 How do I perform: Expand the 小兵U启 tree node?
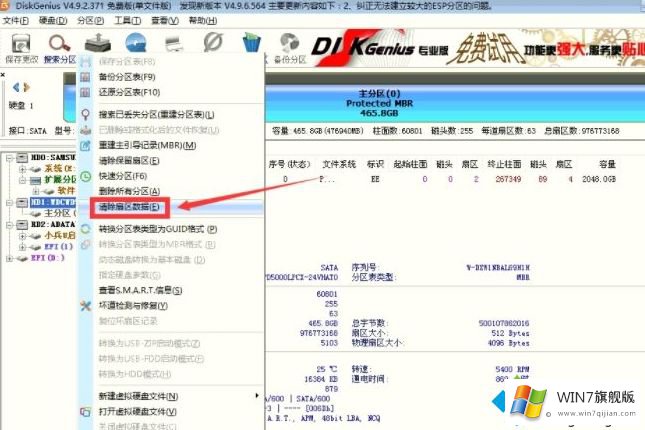tap(23, 236)
